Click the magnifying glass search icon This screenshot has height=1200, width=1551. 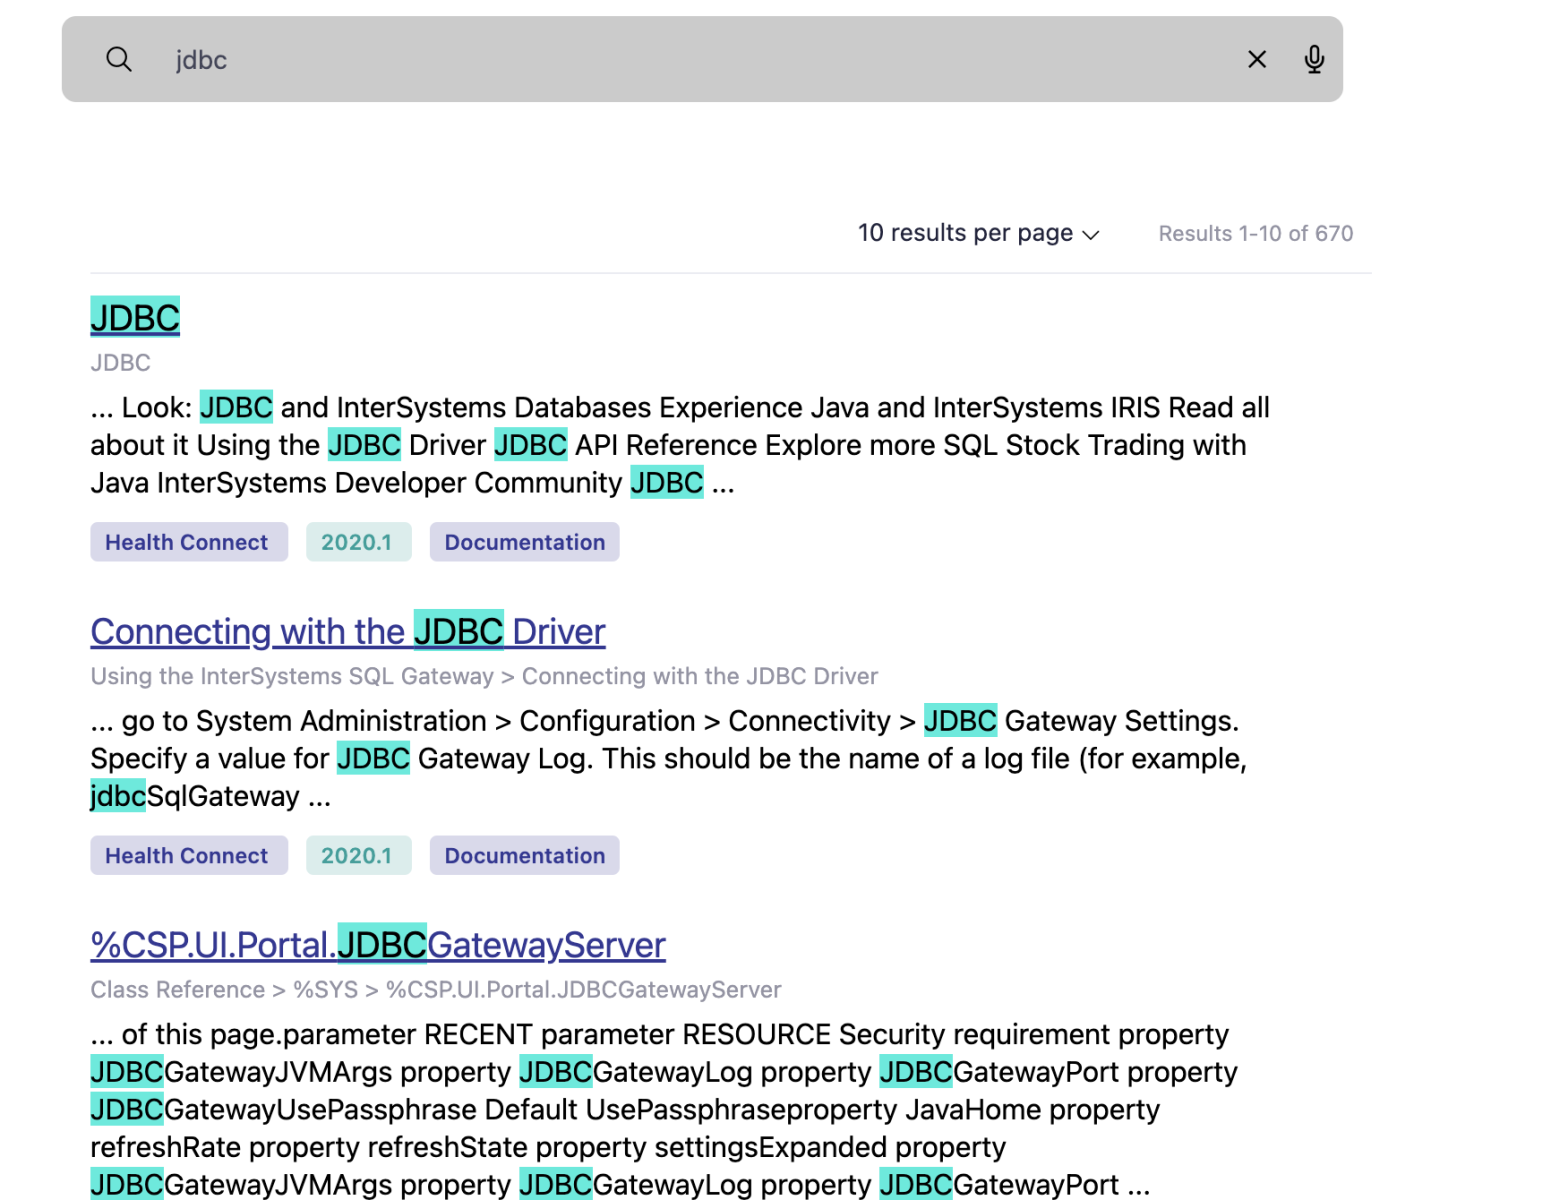click(x=119, y=59)
